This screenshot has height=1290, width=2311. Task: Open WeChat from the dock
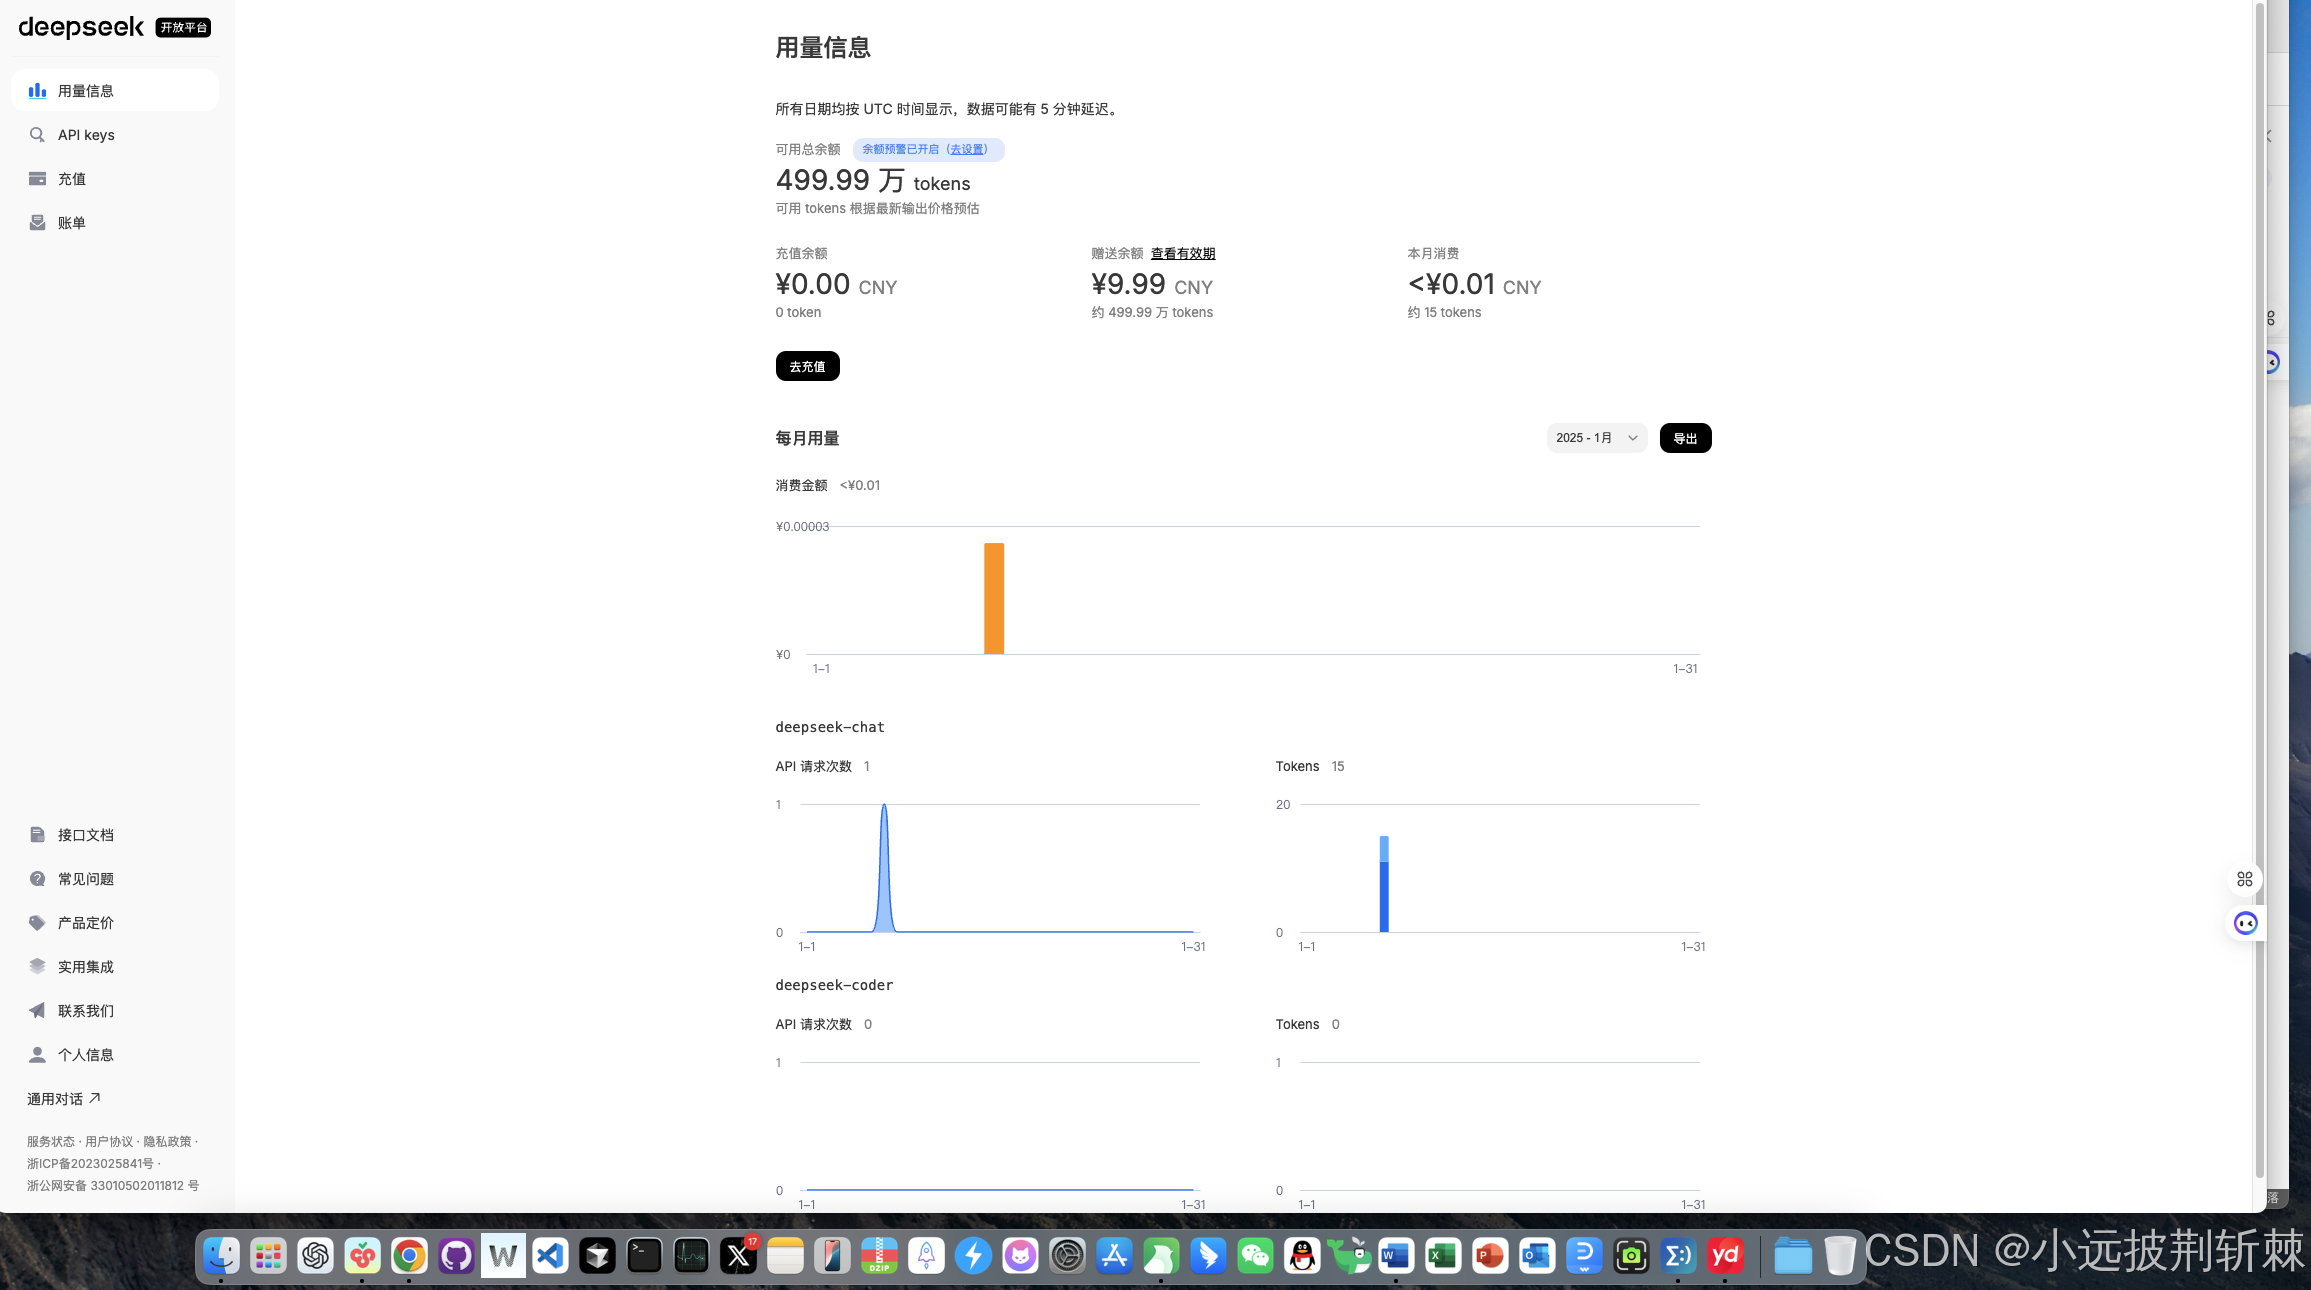tap(1255, 1256)
